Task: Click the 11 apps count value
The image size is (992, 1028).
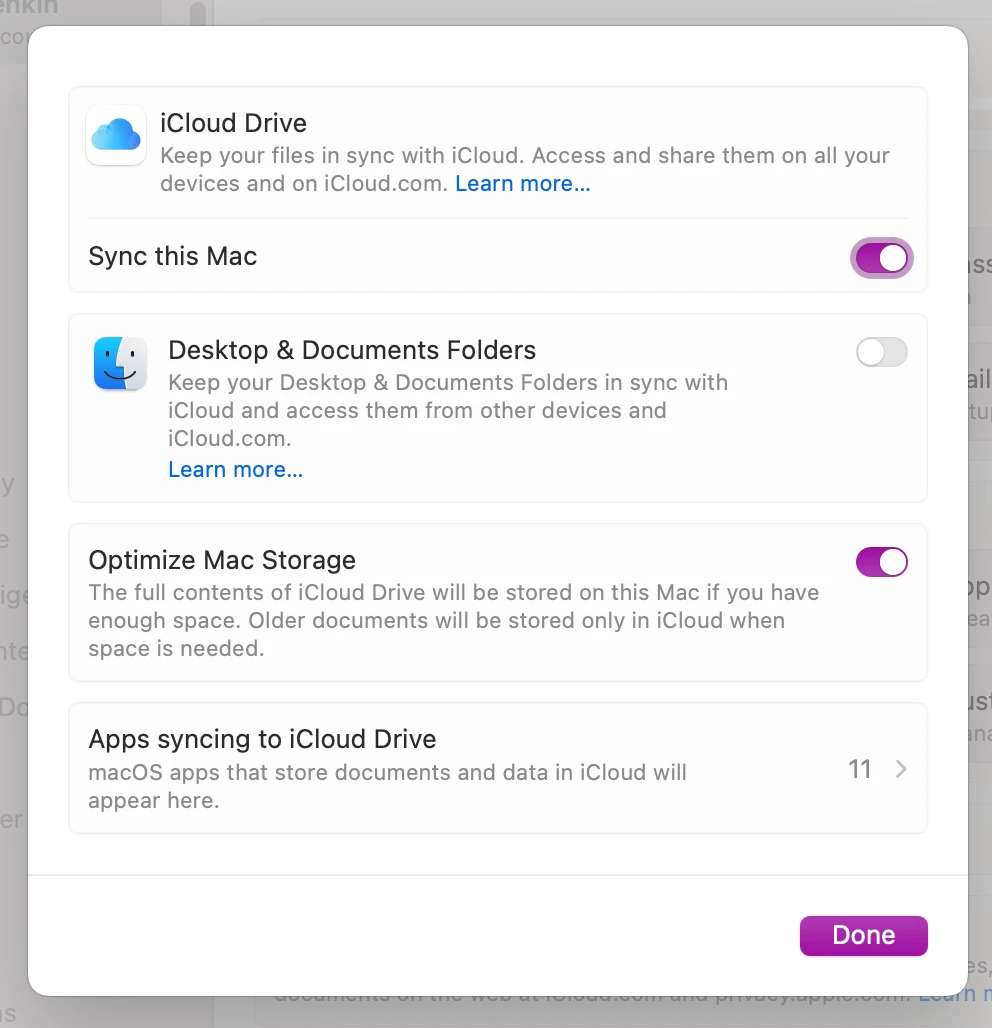Action: pos(860,769)
